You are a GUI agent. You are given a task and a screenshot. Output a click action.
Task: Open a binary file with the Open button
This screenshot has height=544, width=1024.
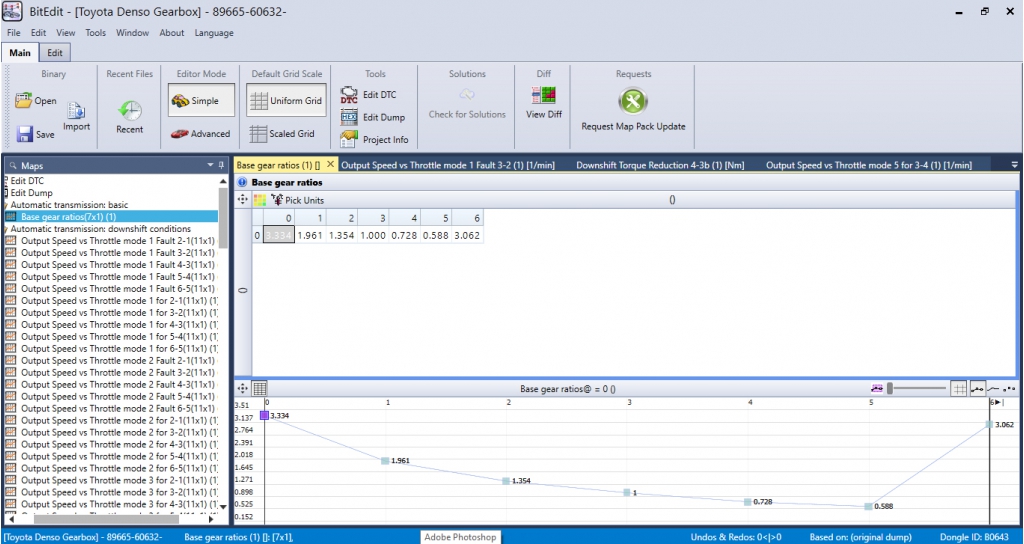[36, 101]
